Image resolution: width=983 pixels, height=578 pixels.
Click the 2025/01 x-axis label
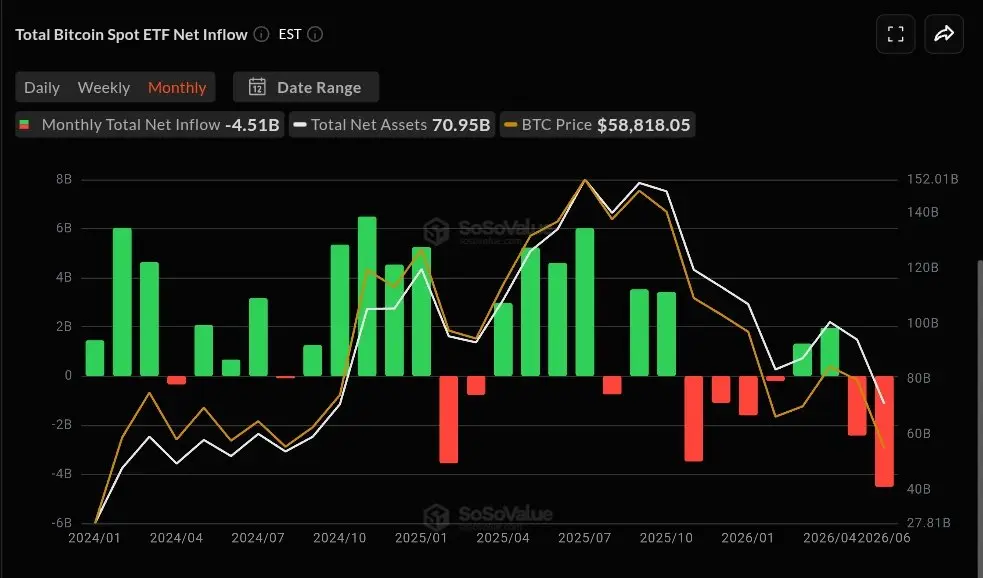point(421,538)
